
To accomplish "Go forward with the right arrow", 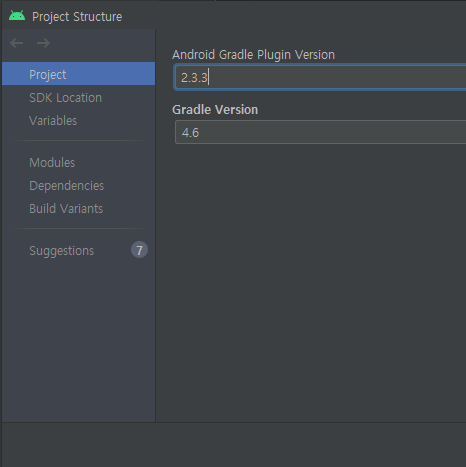I will (x=43, y=43).
